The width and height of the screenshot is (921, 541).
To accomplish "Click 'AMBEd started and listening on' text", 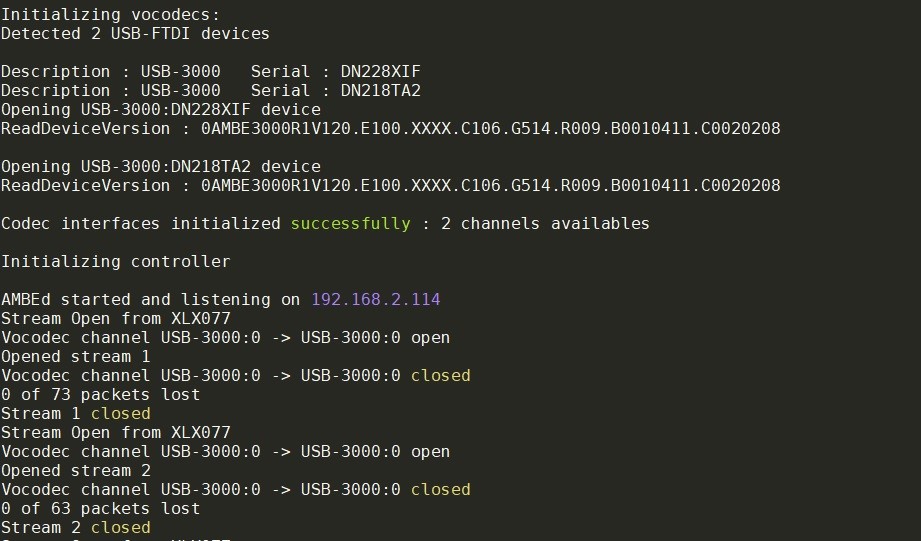I will 151,300.
